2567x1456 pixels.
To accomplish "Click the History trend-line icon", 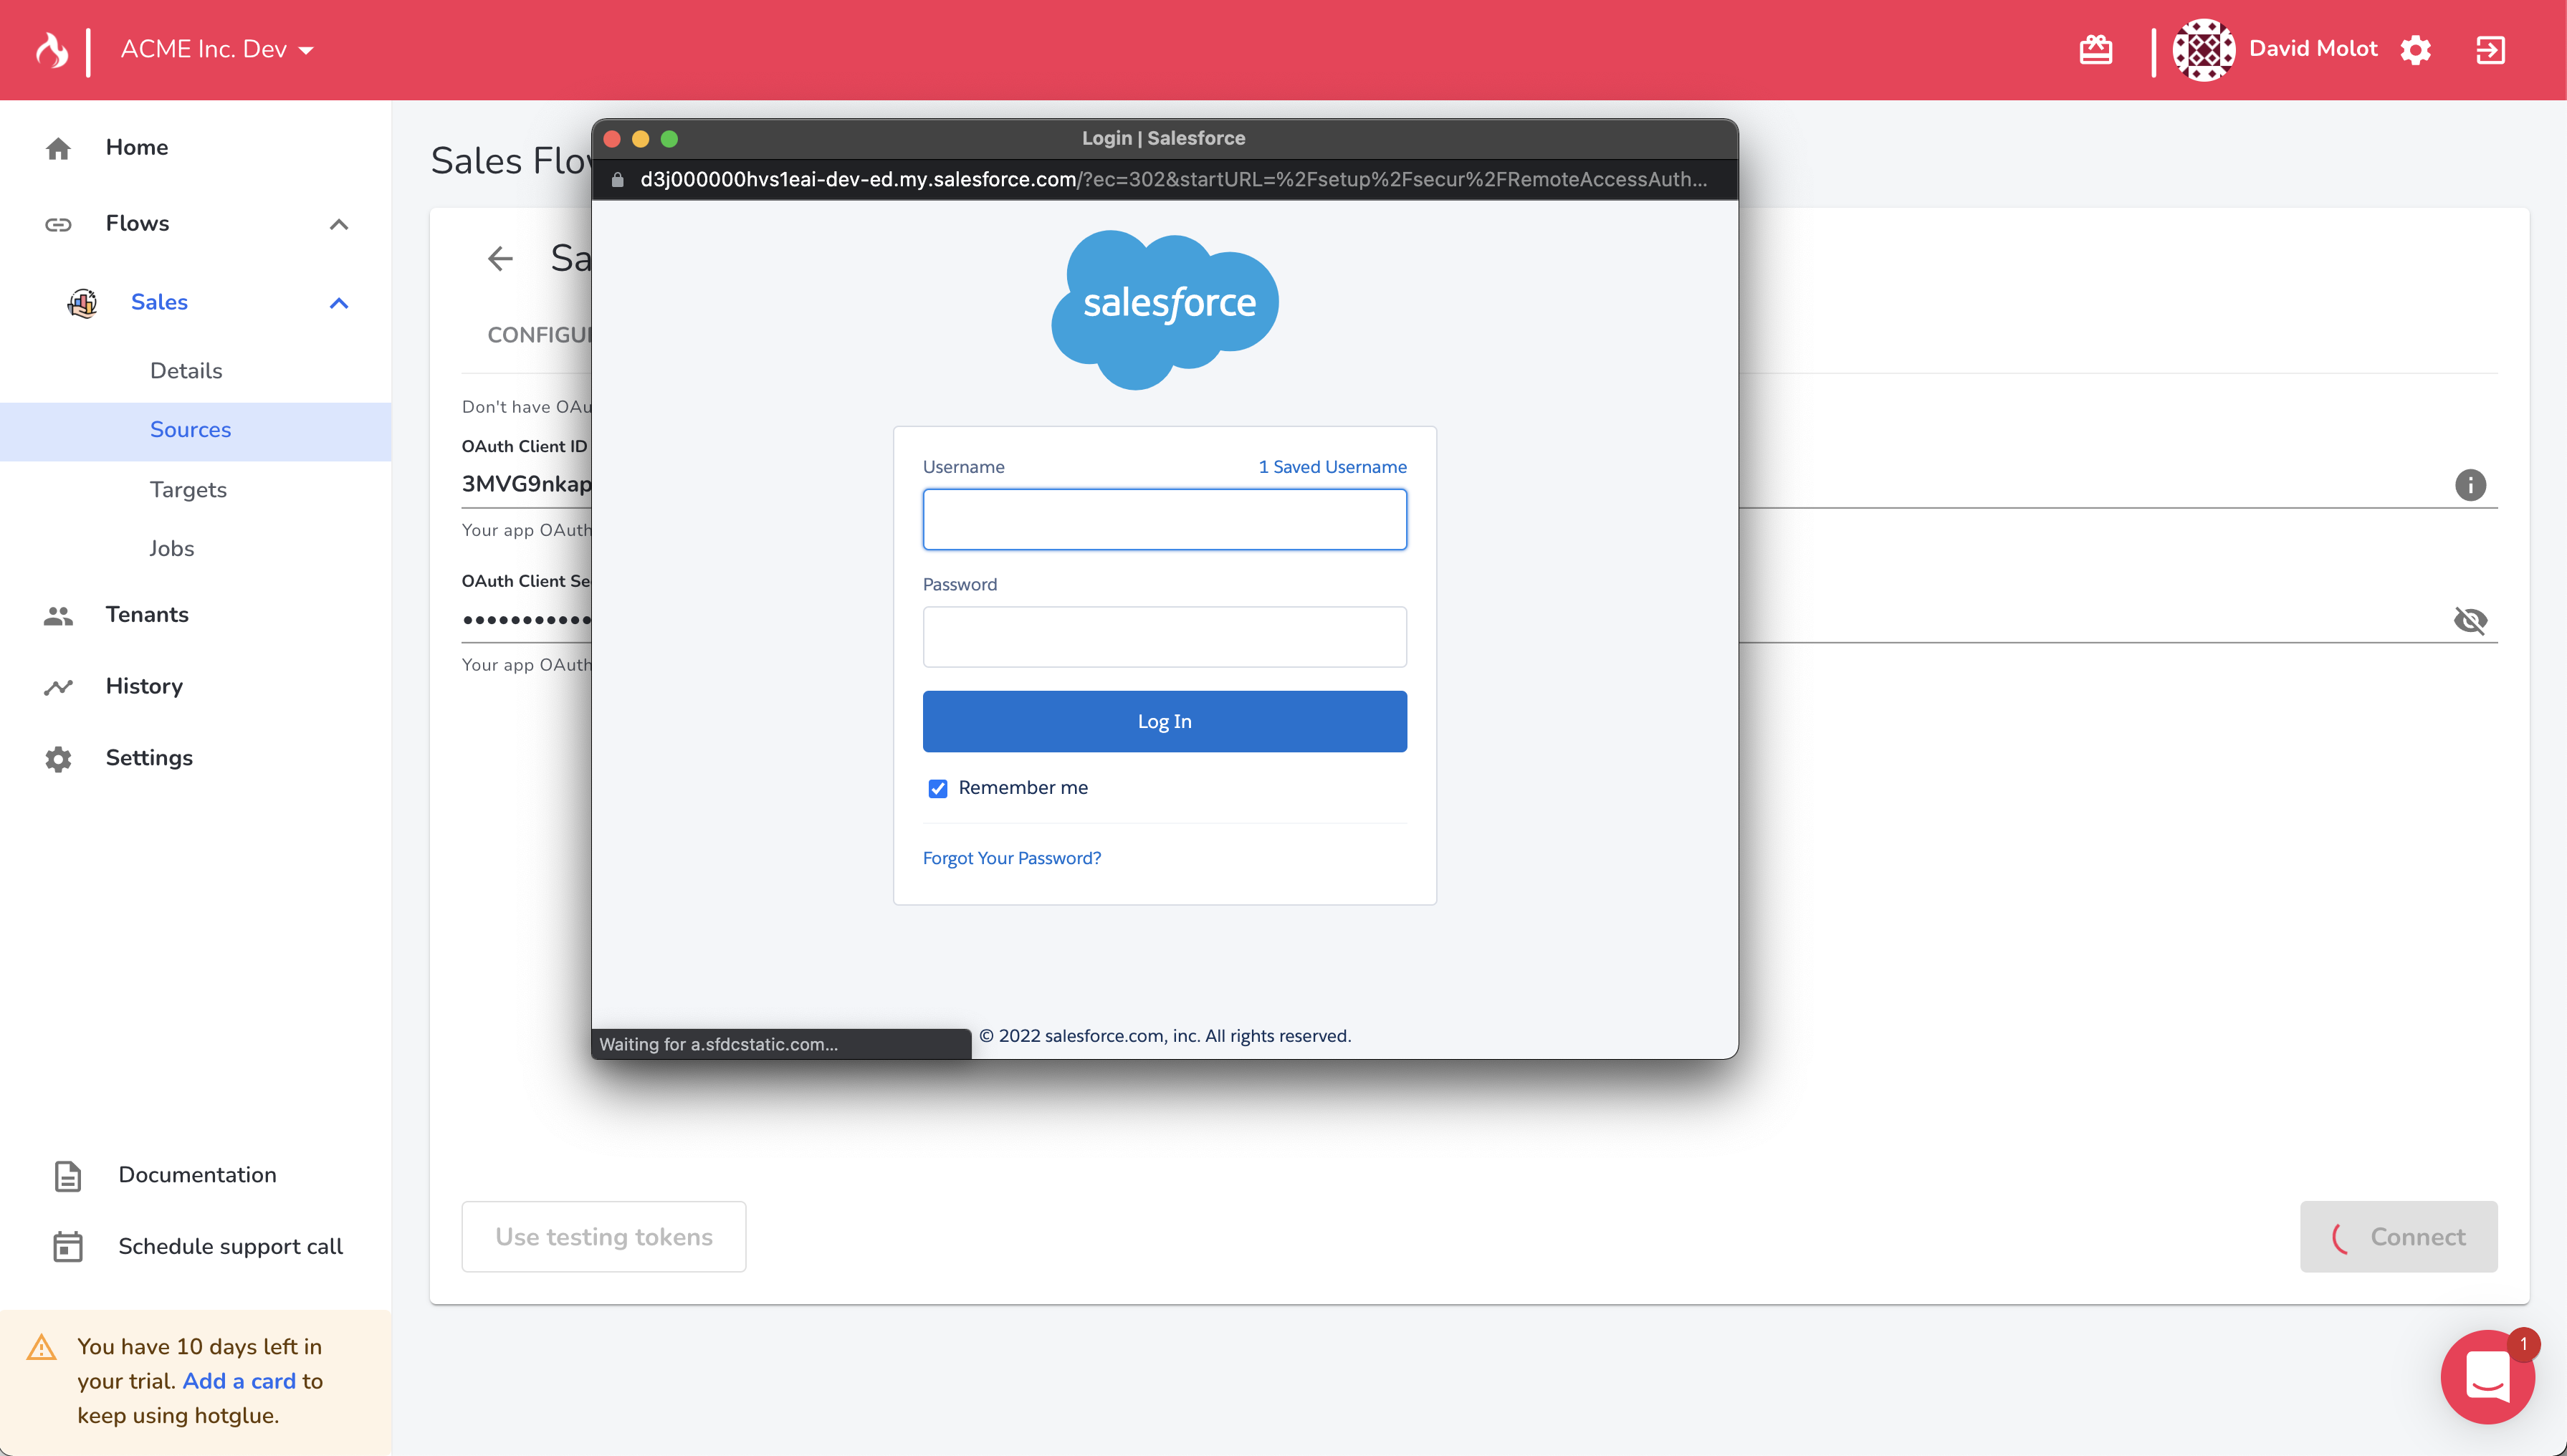I will (58, 687).
